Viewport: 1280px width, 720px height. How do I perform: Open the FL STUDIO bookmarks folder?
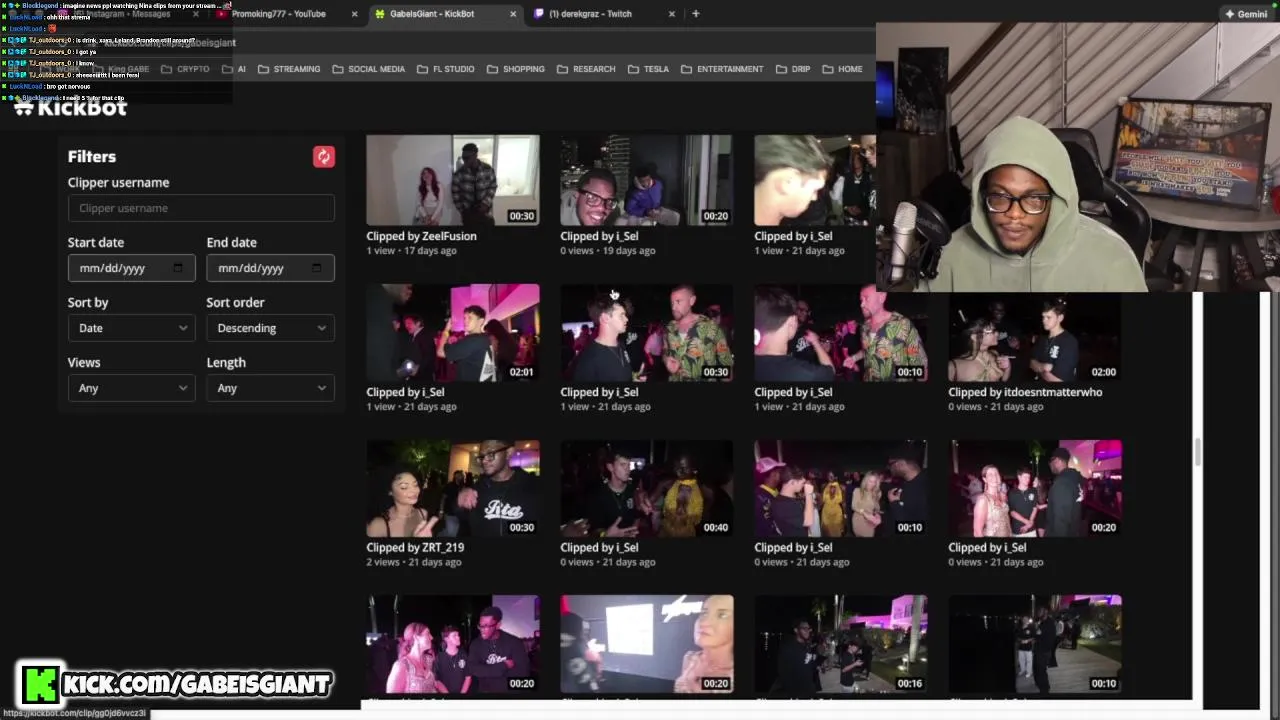coord(445,69)
